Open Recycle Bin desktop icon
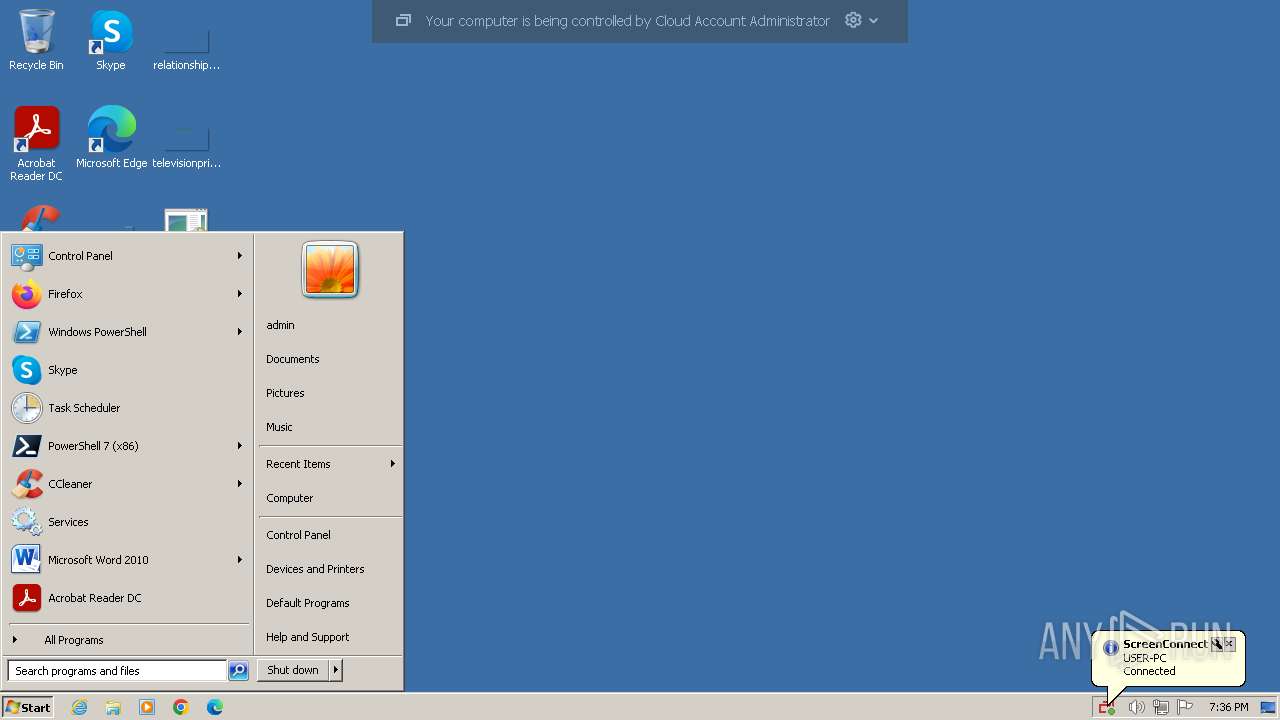Image resolution: width=1280 pixels, height=720 pixels. coord(36,40)
